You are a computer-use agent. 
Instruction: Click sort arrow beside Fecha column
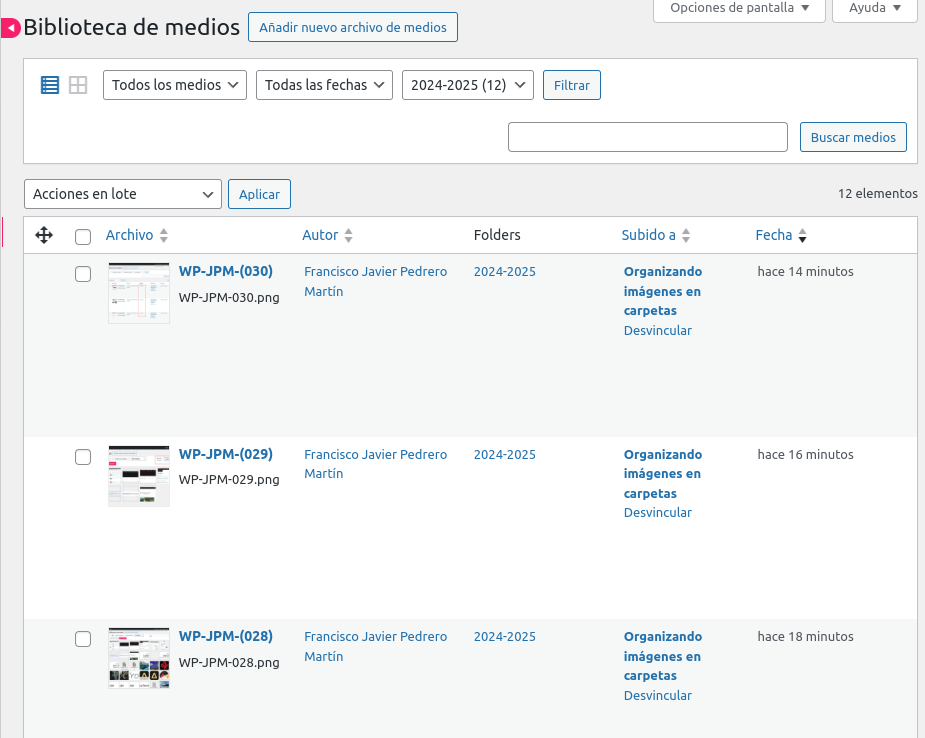point(802,236)
